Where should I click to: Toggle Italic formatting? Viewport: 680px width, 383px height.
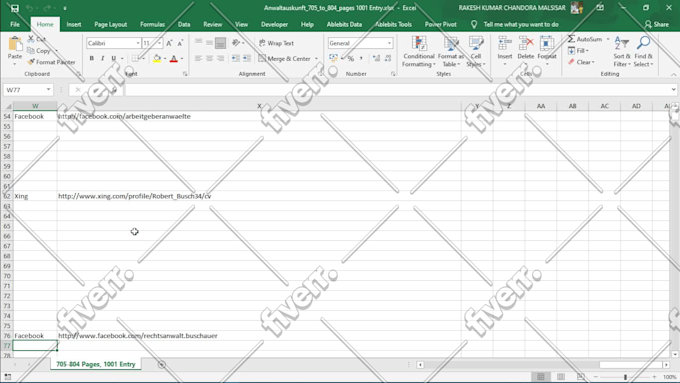click(x=102, y=58)
